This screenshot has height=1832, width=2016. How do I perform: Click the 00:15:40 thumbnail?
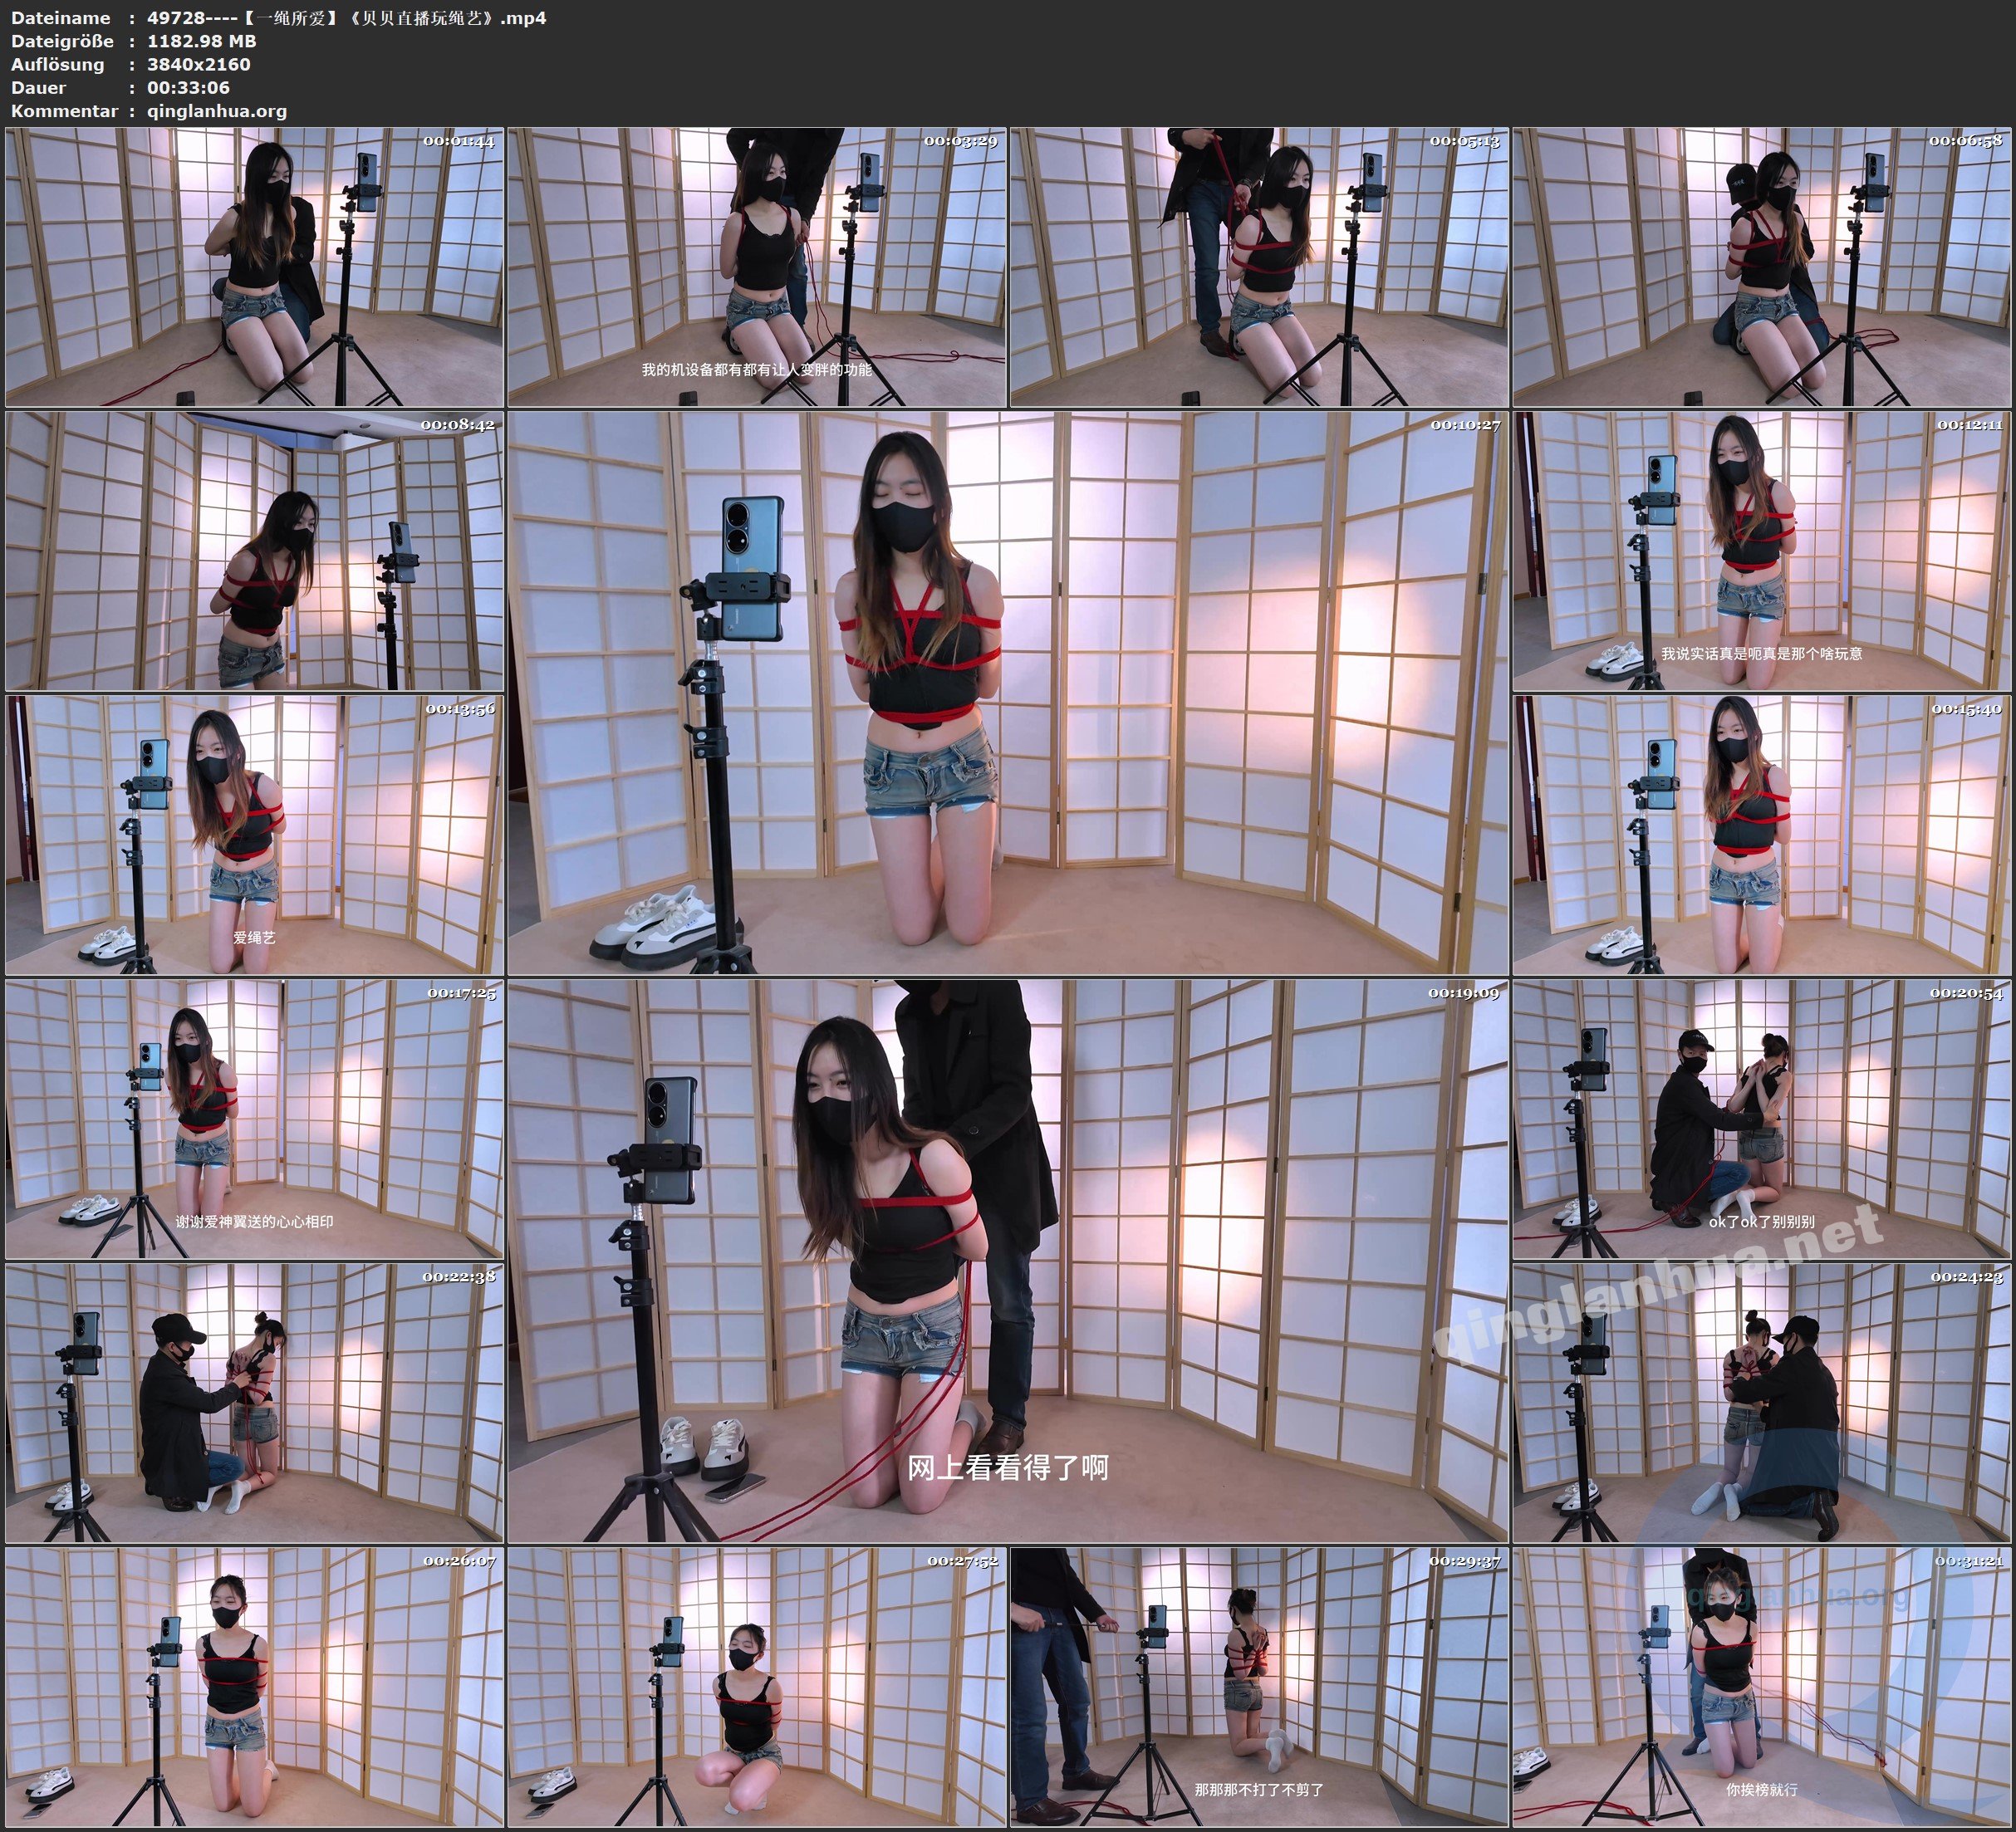point(1762,835)
